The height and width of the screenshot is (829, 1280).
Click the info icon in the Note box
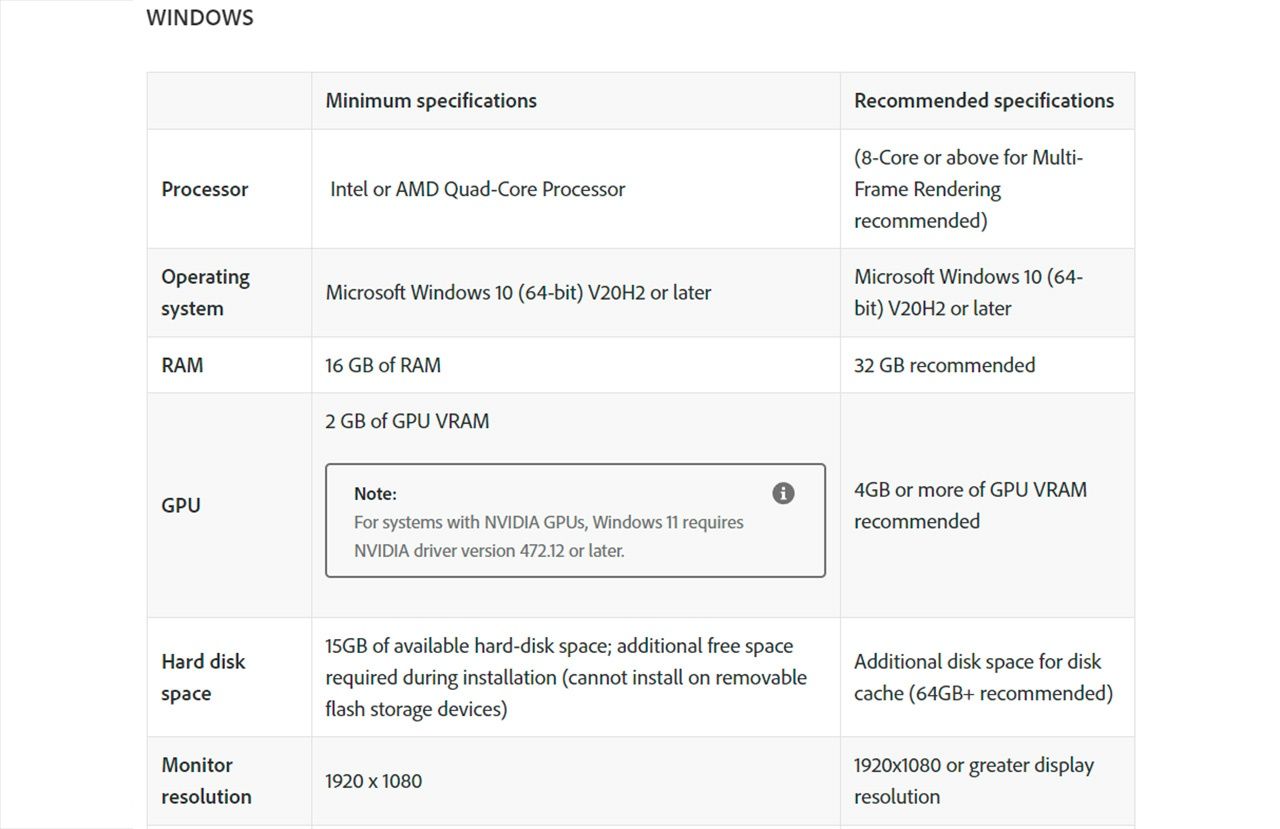(783, 493)
